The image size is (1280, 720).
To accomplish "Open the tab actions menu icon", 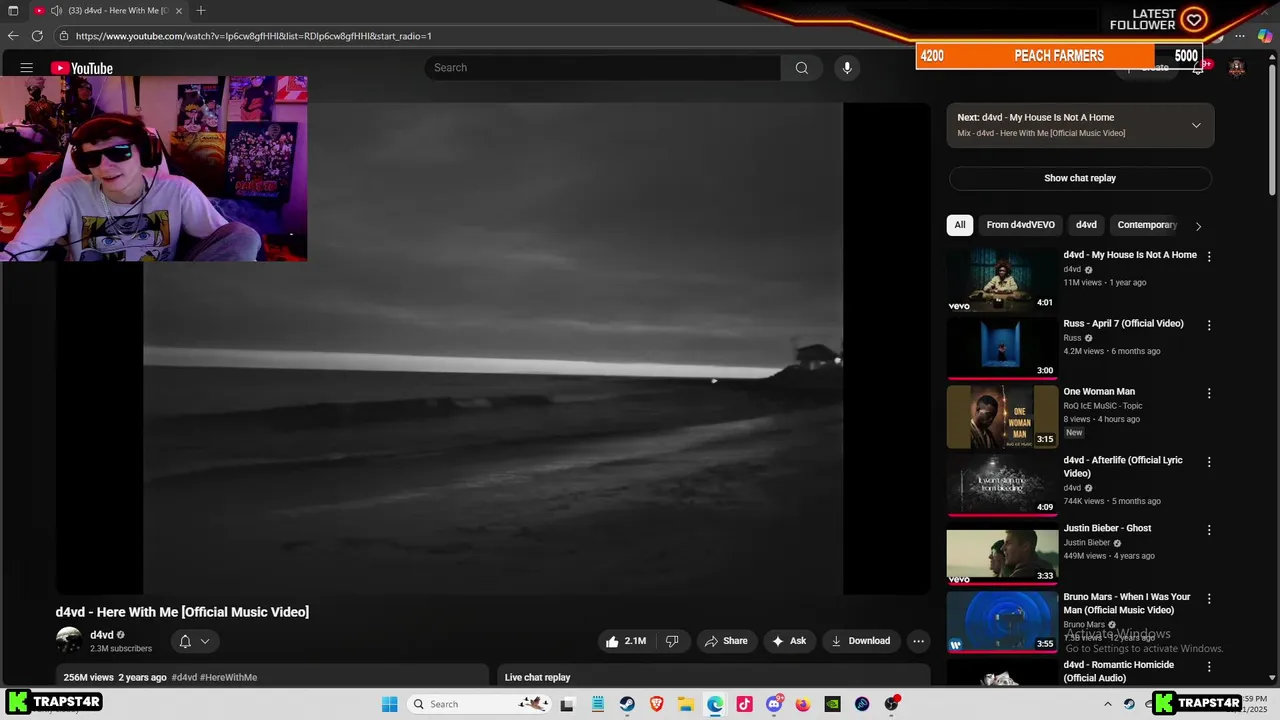I will click(x=13, y=10).
